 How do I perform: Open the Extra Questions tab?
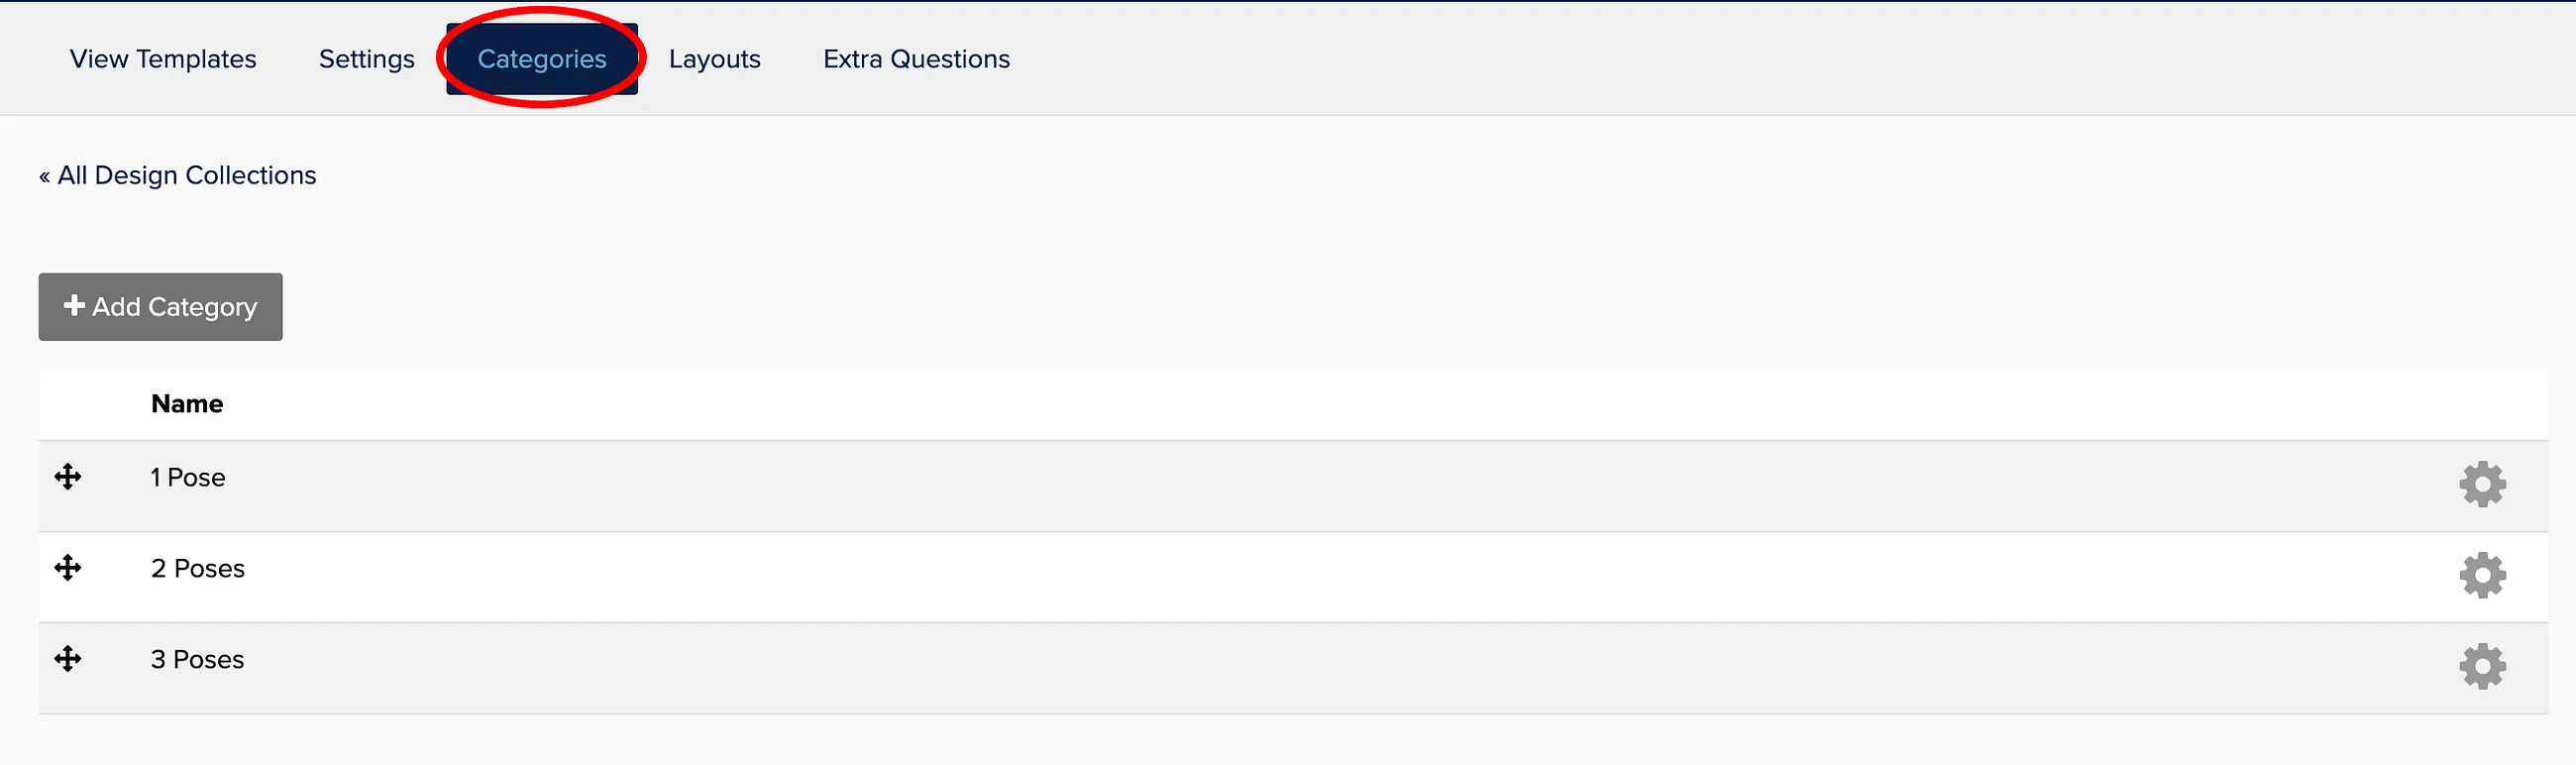(917, 59)
